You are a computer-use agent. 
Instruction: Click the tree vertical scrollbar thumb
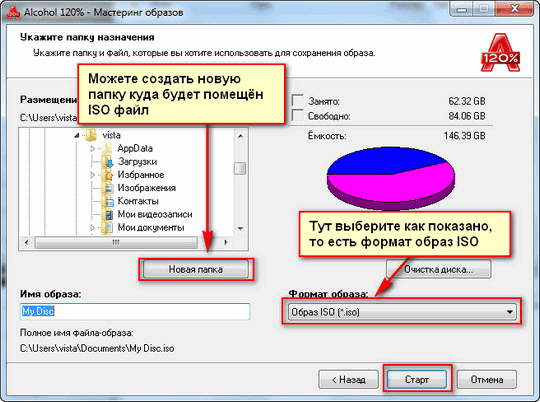[240, 168]
